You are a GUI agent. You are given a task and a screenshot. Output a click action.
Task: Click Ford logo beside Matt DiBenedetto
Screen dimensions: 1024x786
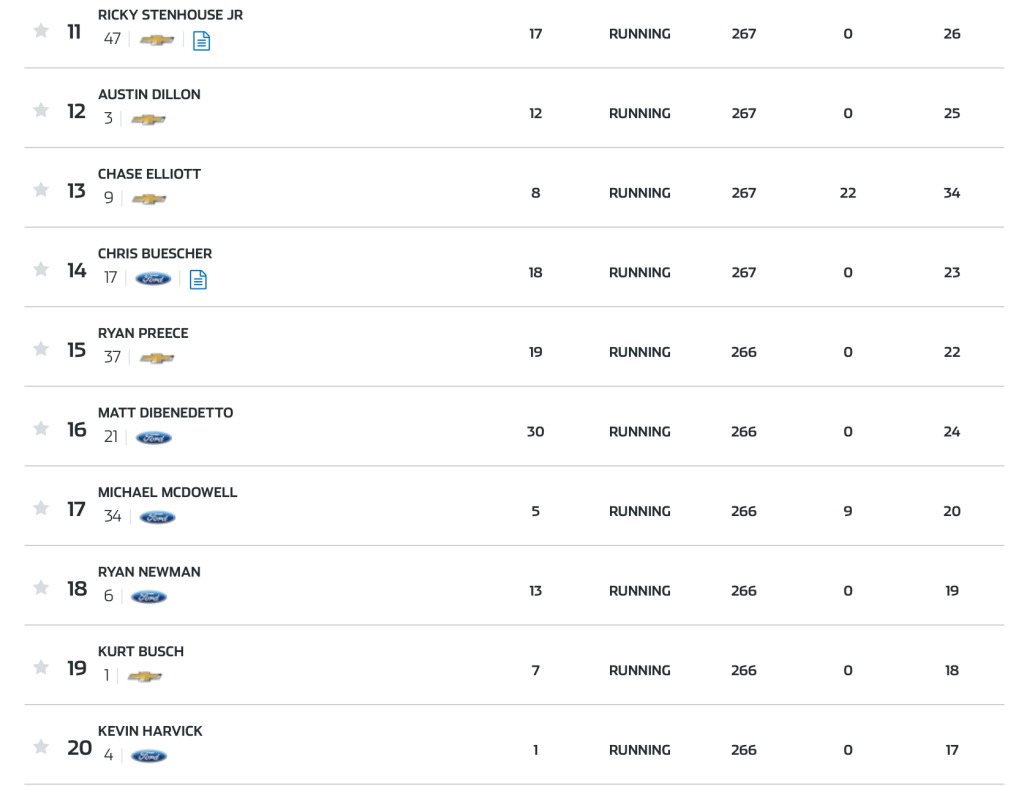154,438
